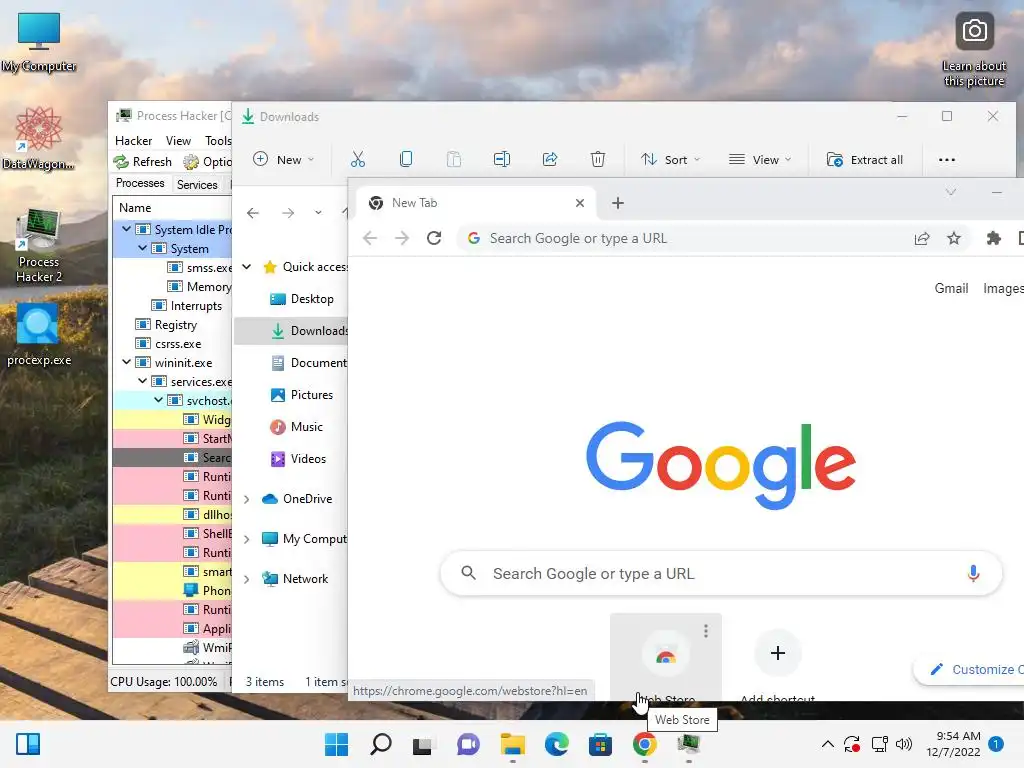Viewport: 1024px width, 768px height.
Task: Click the Add shortcut plus tile
Action: (x=778, y=653)
